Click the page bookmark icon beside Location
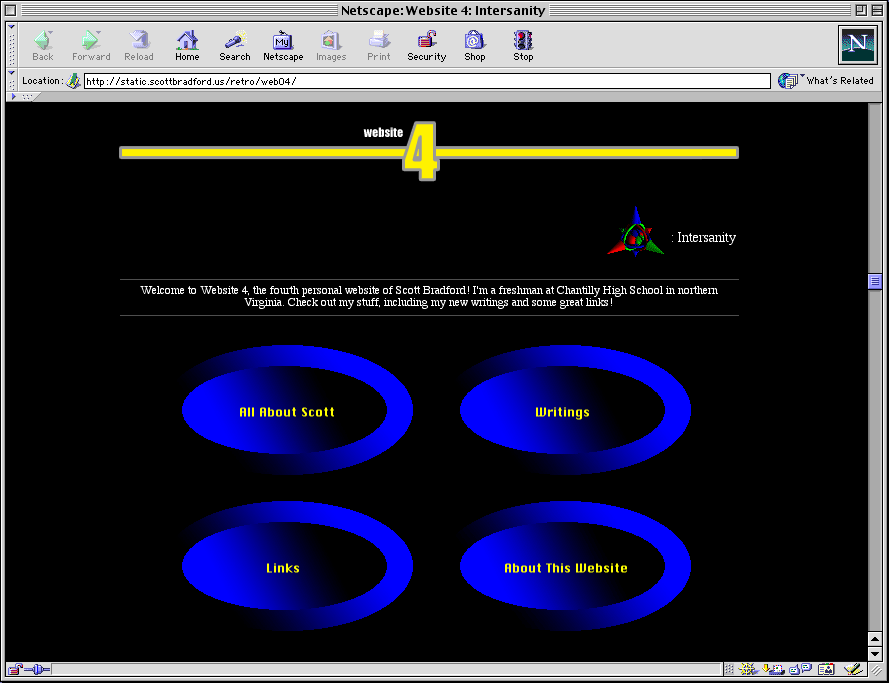The image size is (889, 683). pos(73,81)
